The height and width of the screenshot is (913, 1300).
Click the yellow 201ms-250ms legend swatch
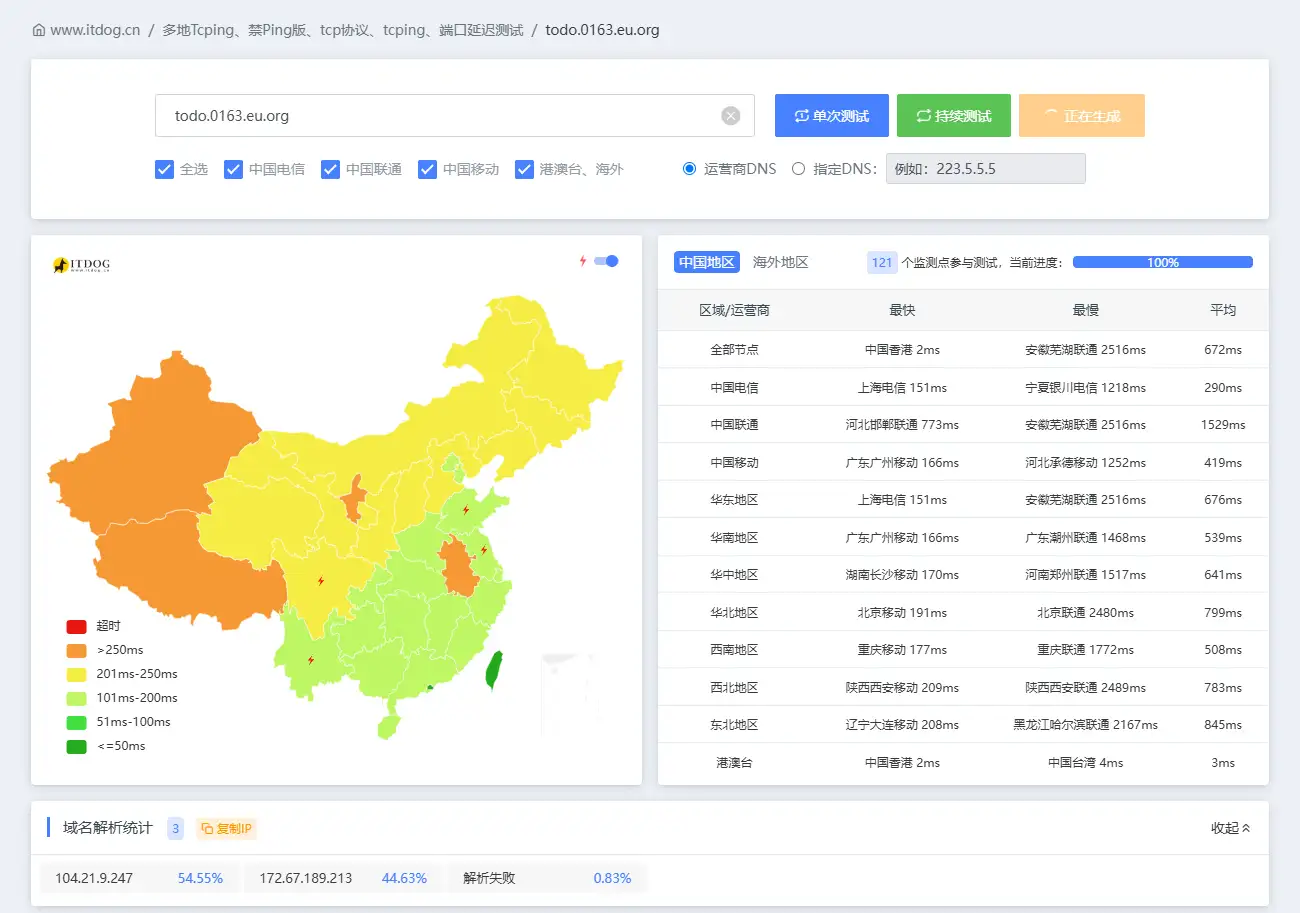pos(77,674)
